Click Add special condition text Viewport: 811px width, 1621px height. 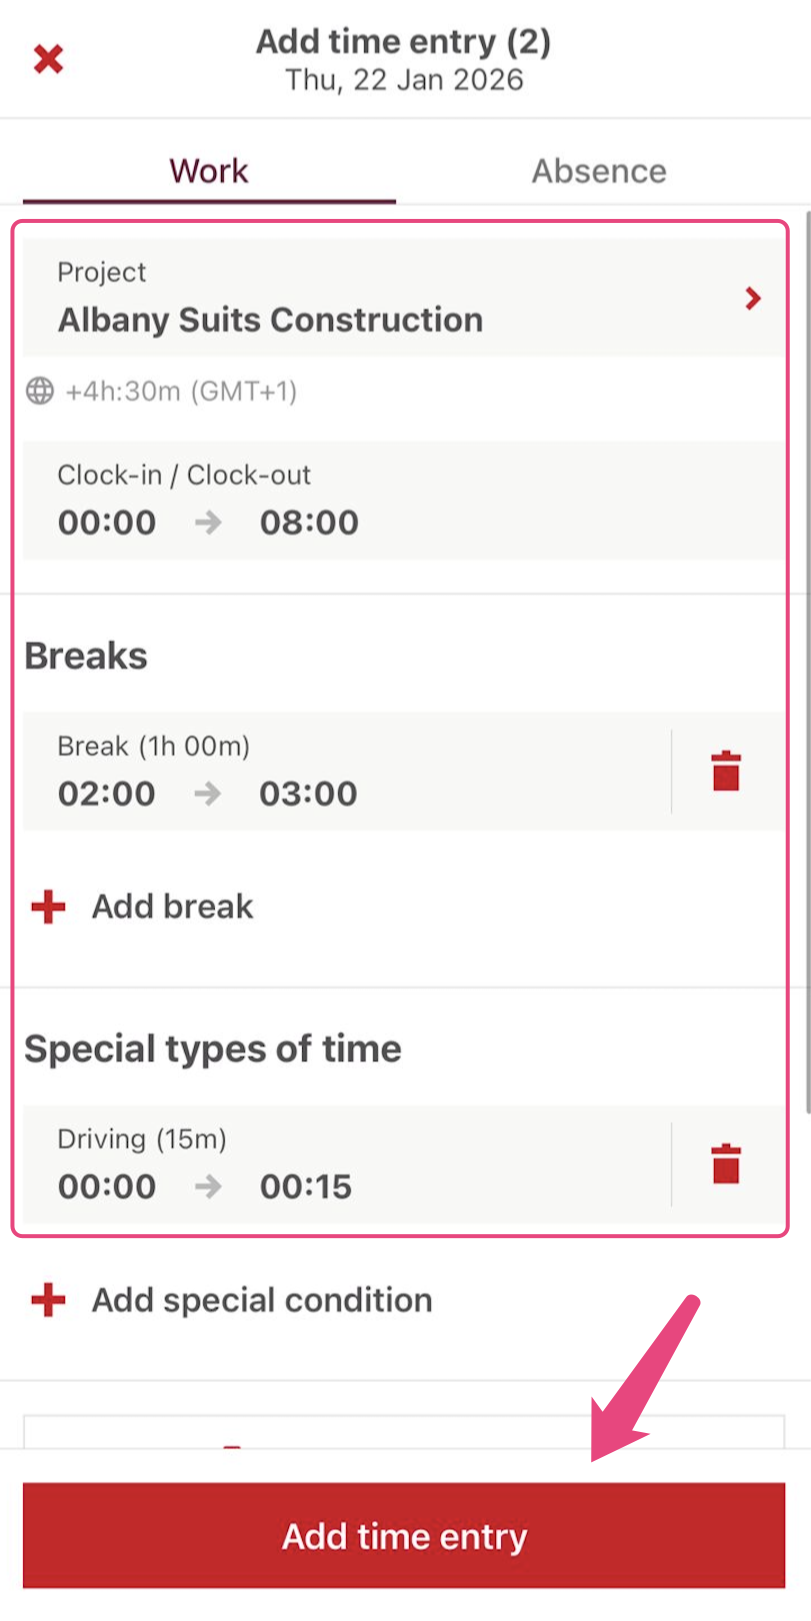pyautogui.click(x=262, y=1300)
